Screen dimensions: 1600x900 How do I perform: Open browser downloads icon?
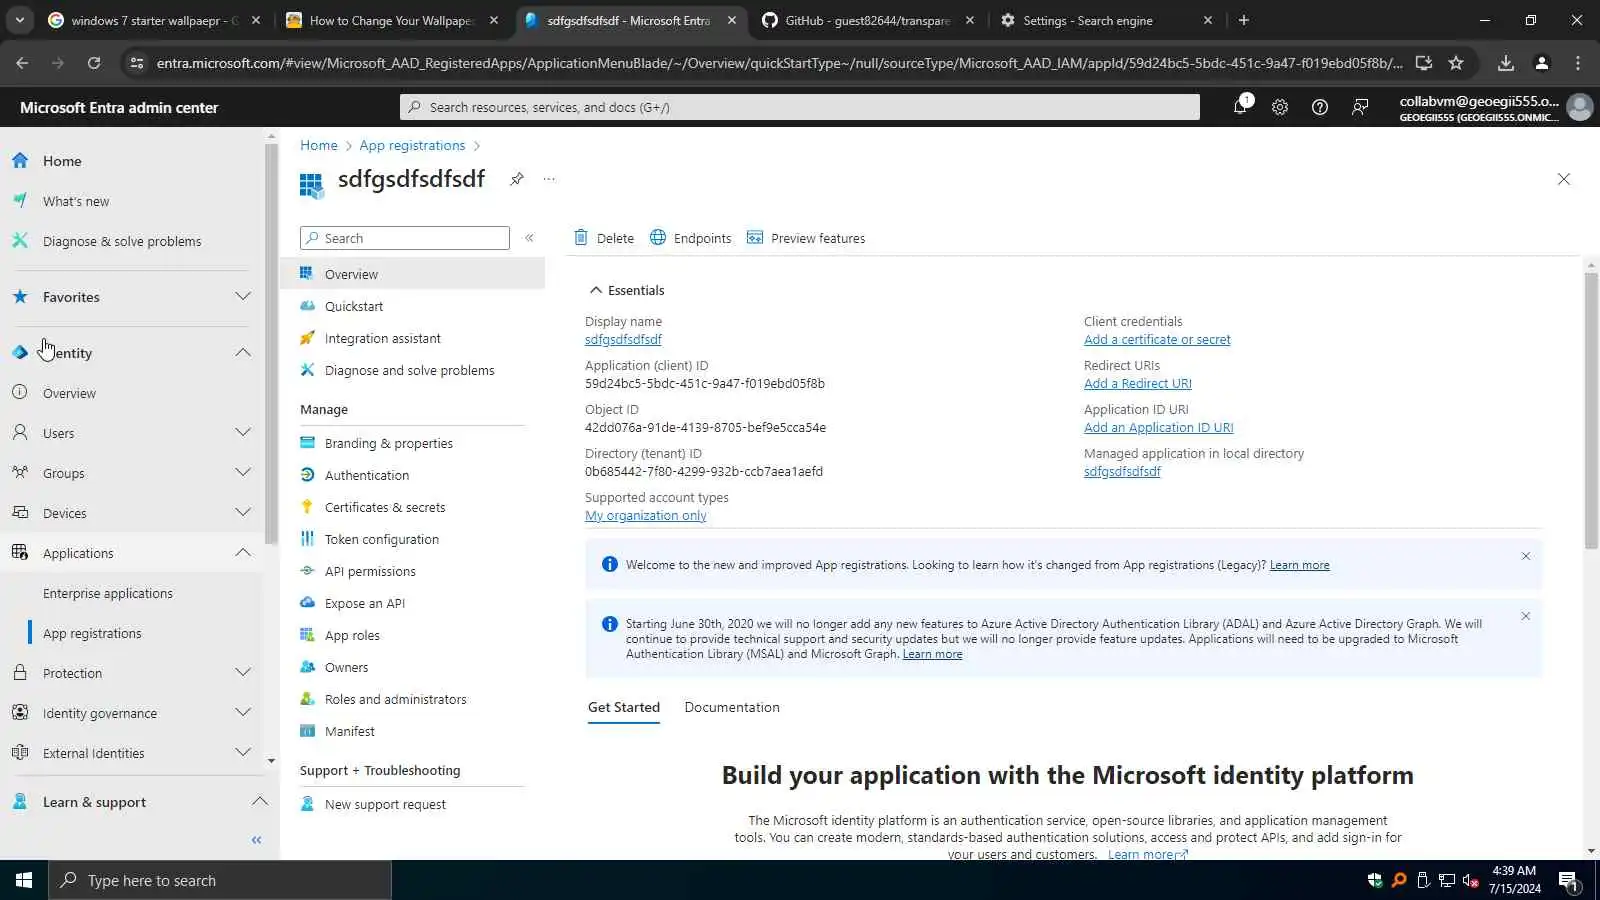(1506, 63)
